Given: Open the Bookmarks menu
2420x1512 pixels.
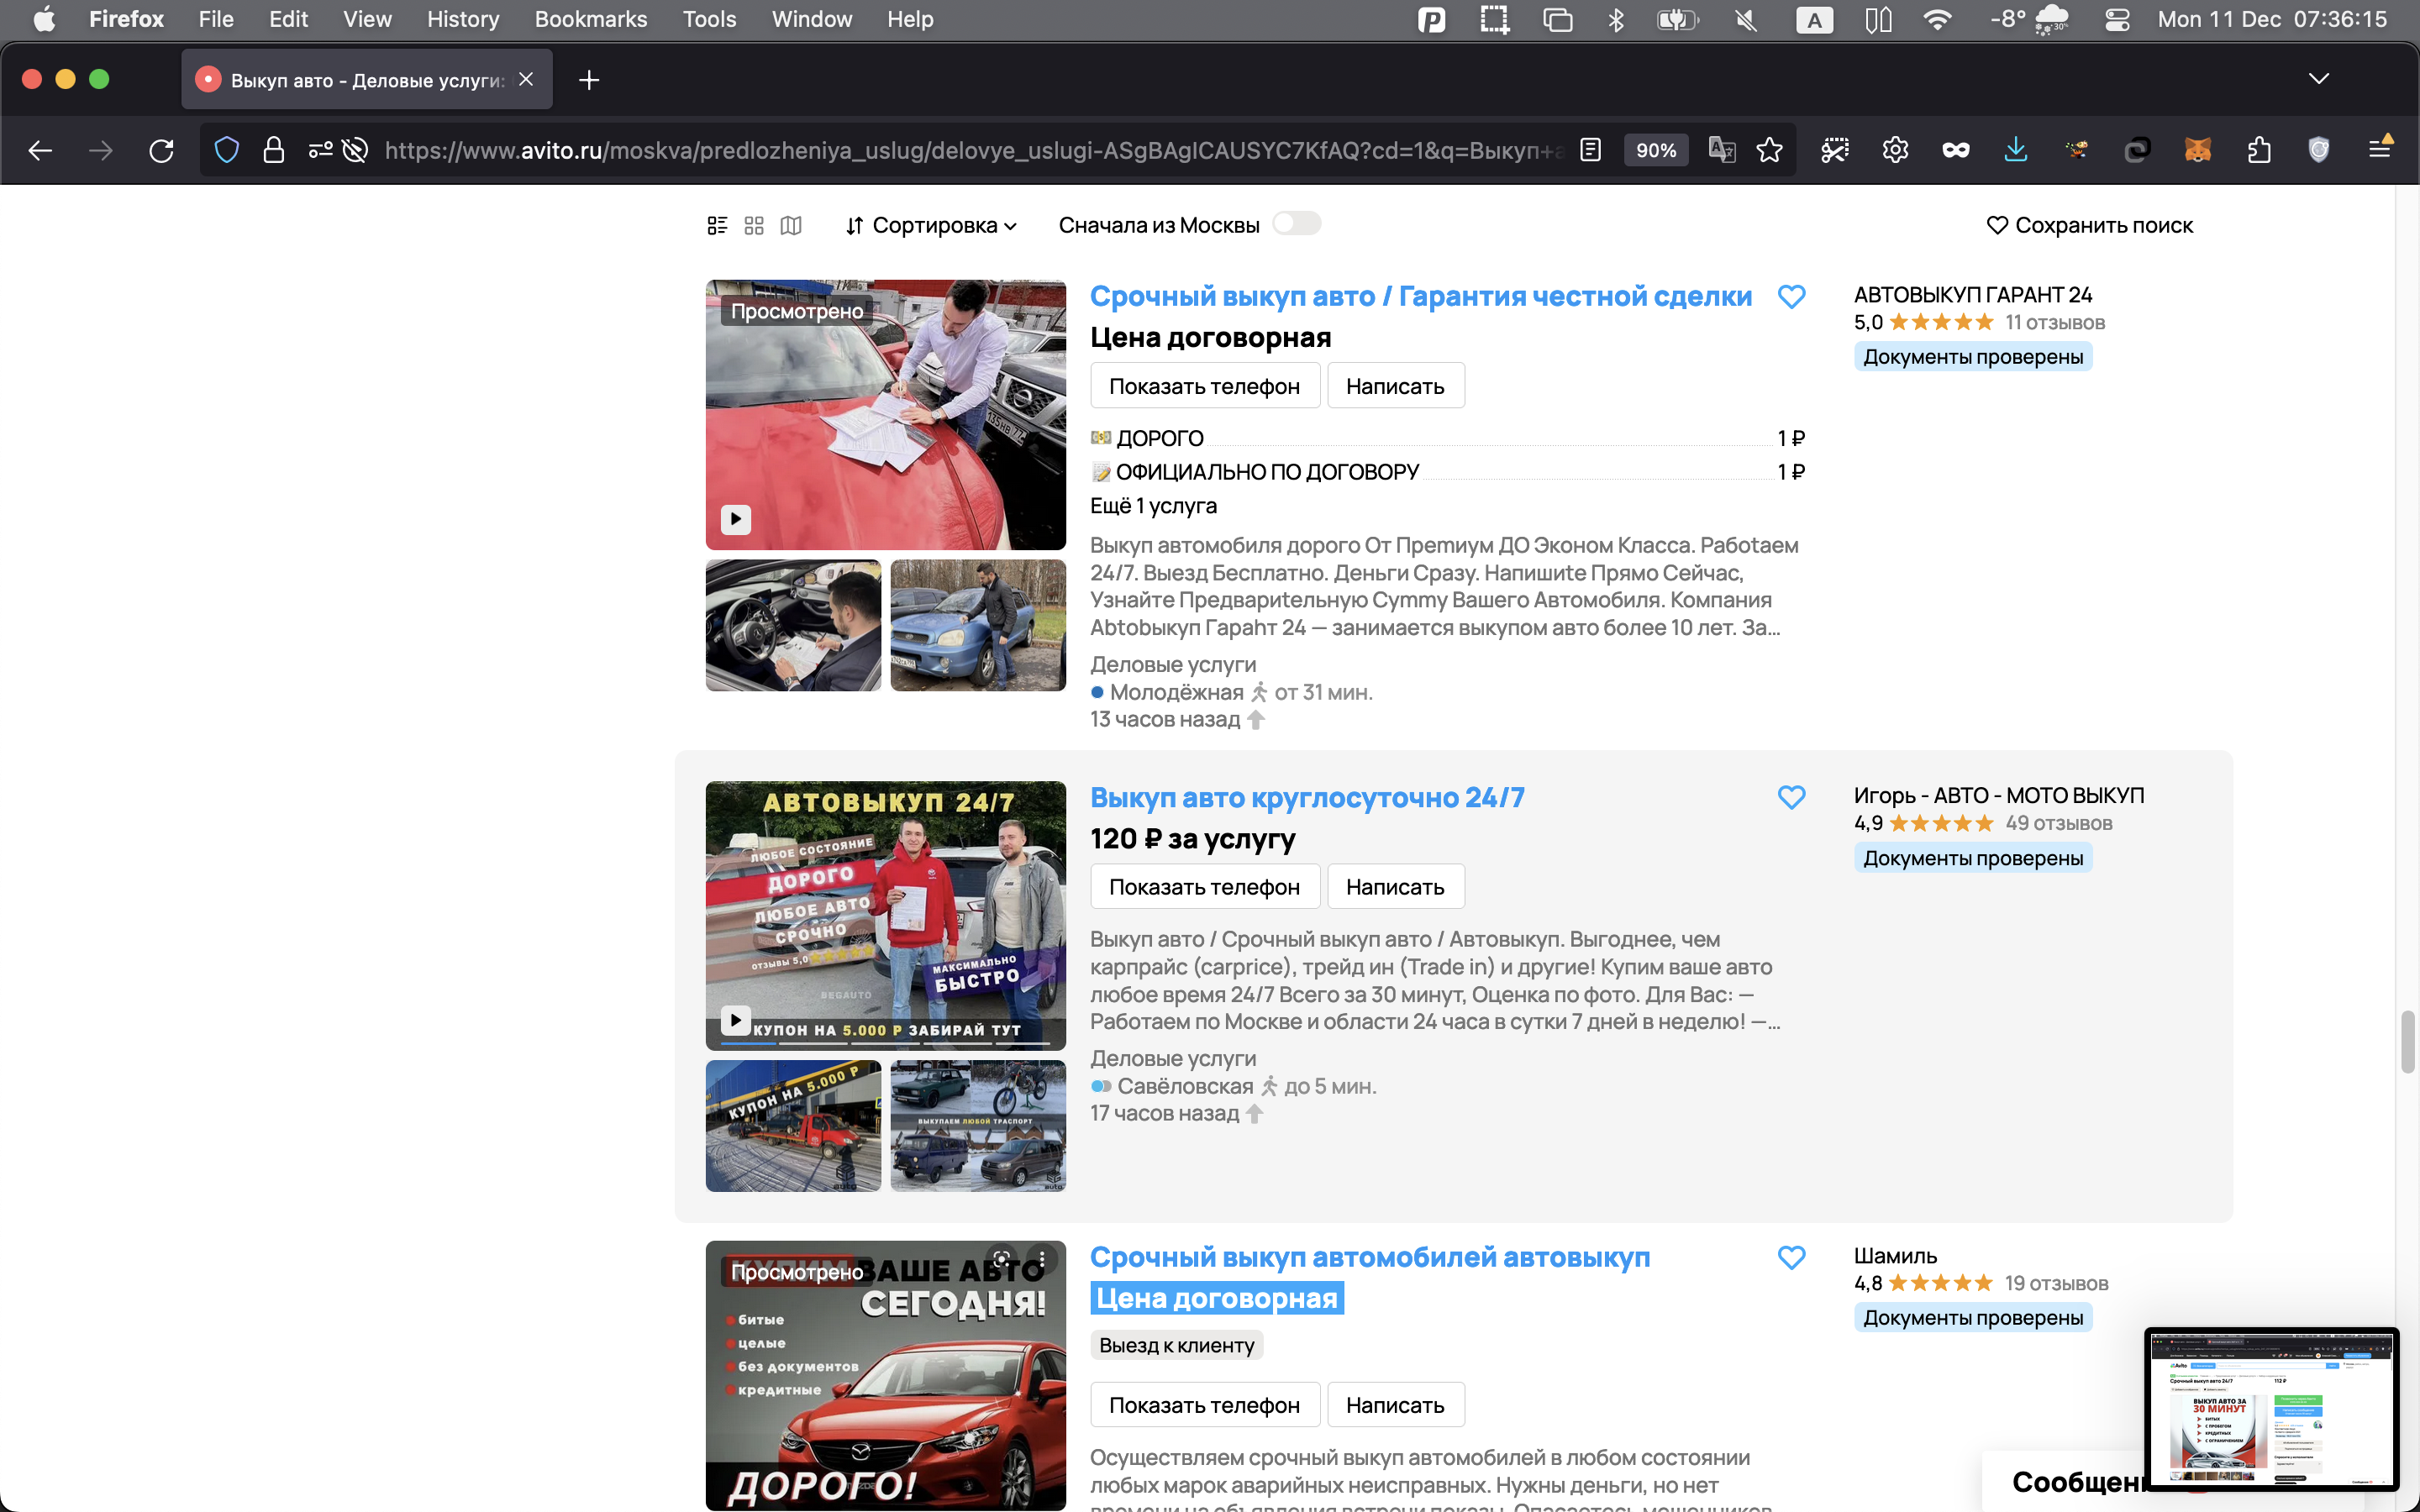Looking at the screenshot, I should coord(590,19).
